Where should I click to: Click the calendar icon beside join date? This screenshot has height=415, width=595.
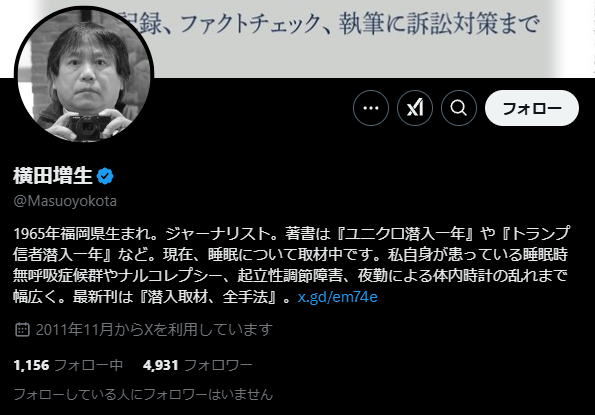click(22, 329)
